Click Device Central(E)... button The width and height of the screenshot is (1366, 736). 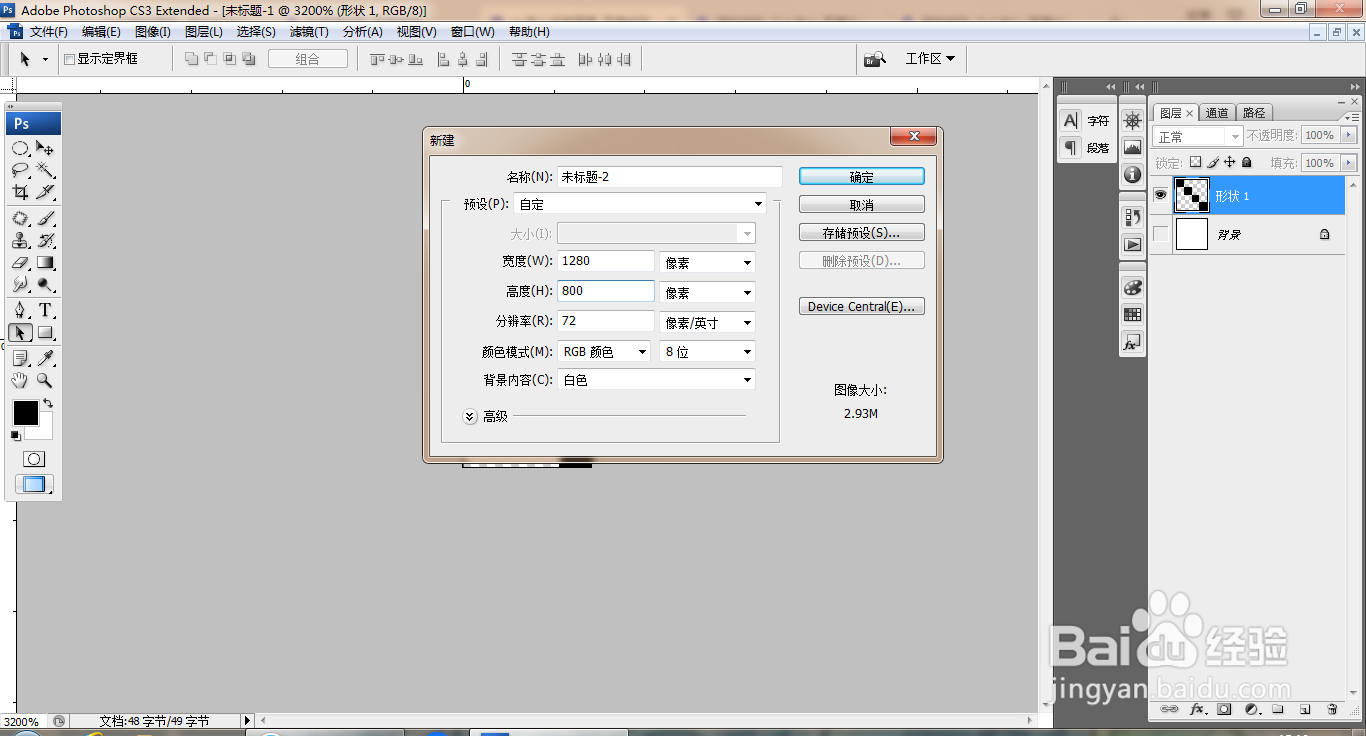(862, 307)
